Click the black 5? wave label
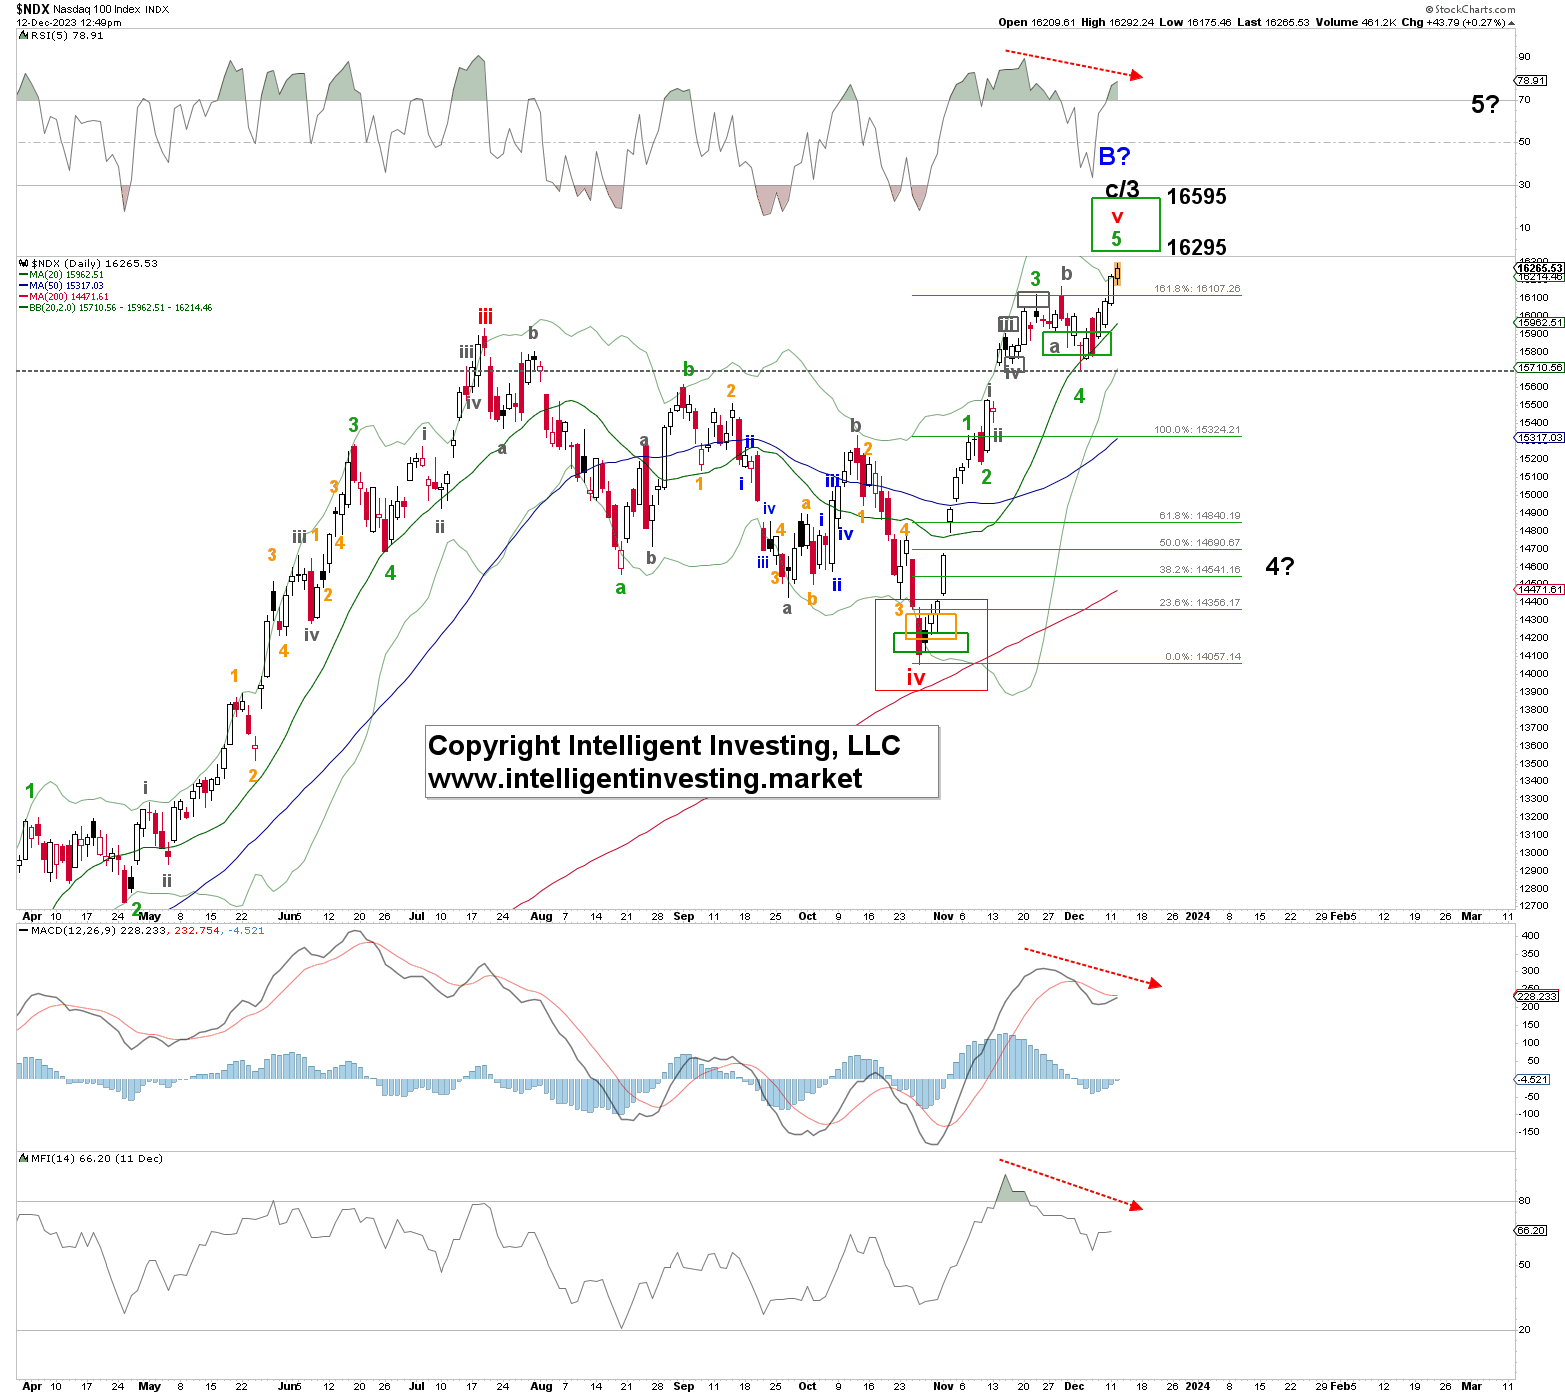Viewport: 1565px width, 1396px height. click(1485, 104)
